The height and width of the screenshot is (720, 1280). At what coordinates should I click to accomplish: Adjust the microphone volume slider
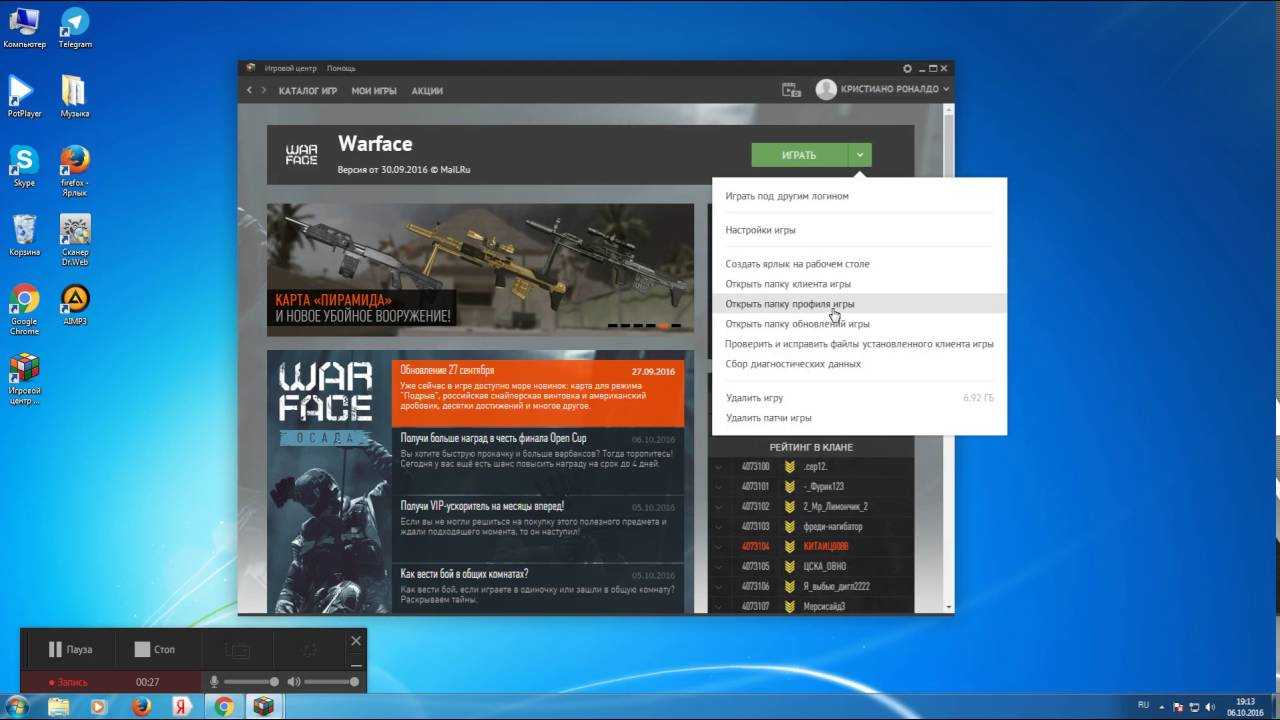[x=250, y=682]
